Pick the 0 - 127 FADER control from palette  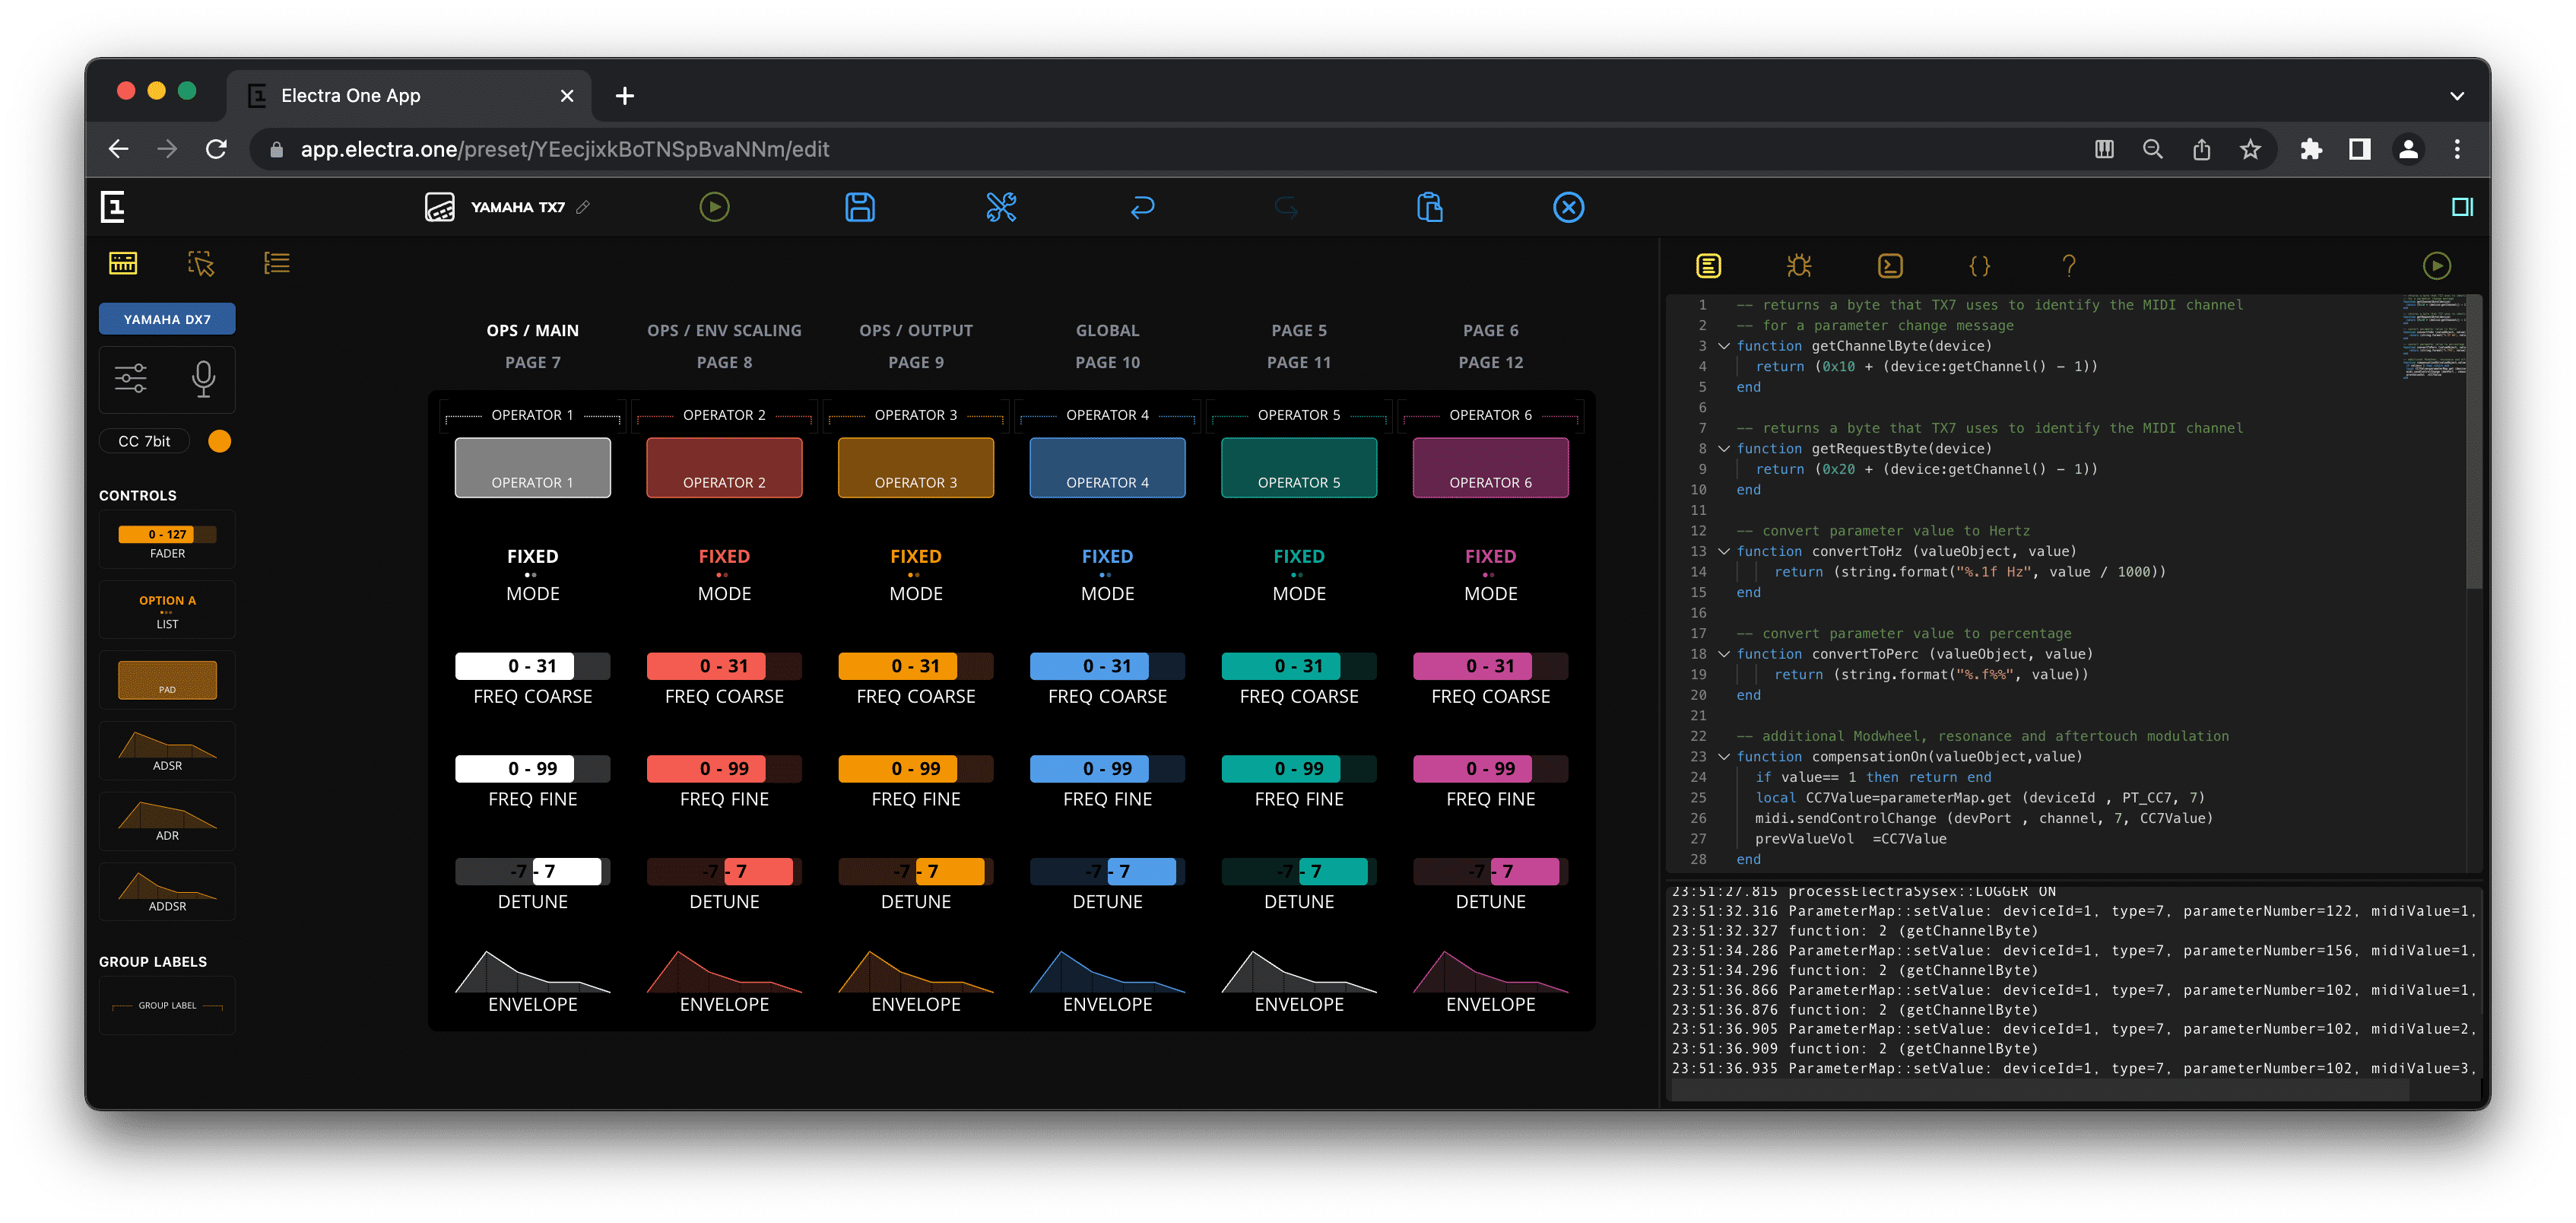167,541
